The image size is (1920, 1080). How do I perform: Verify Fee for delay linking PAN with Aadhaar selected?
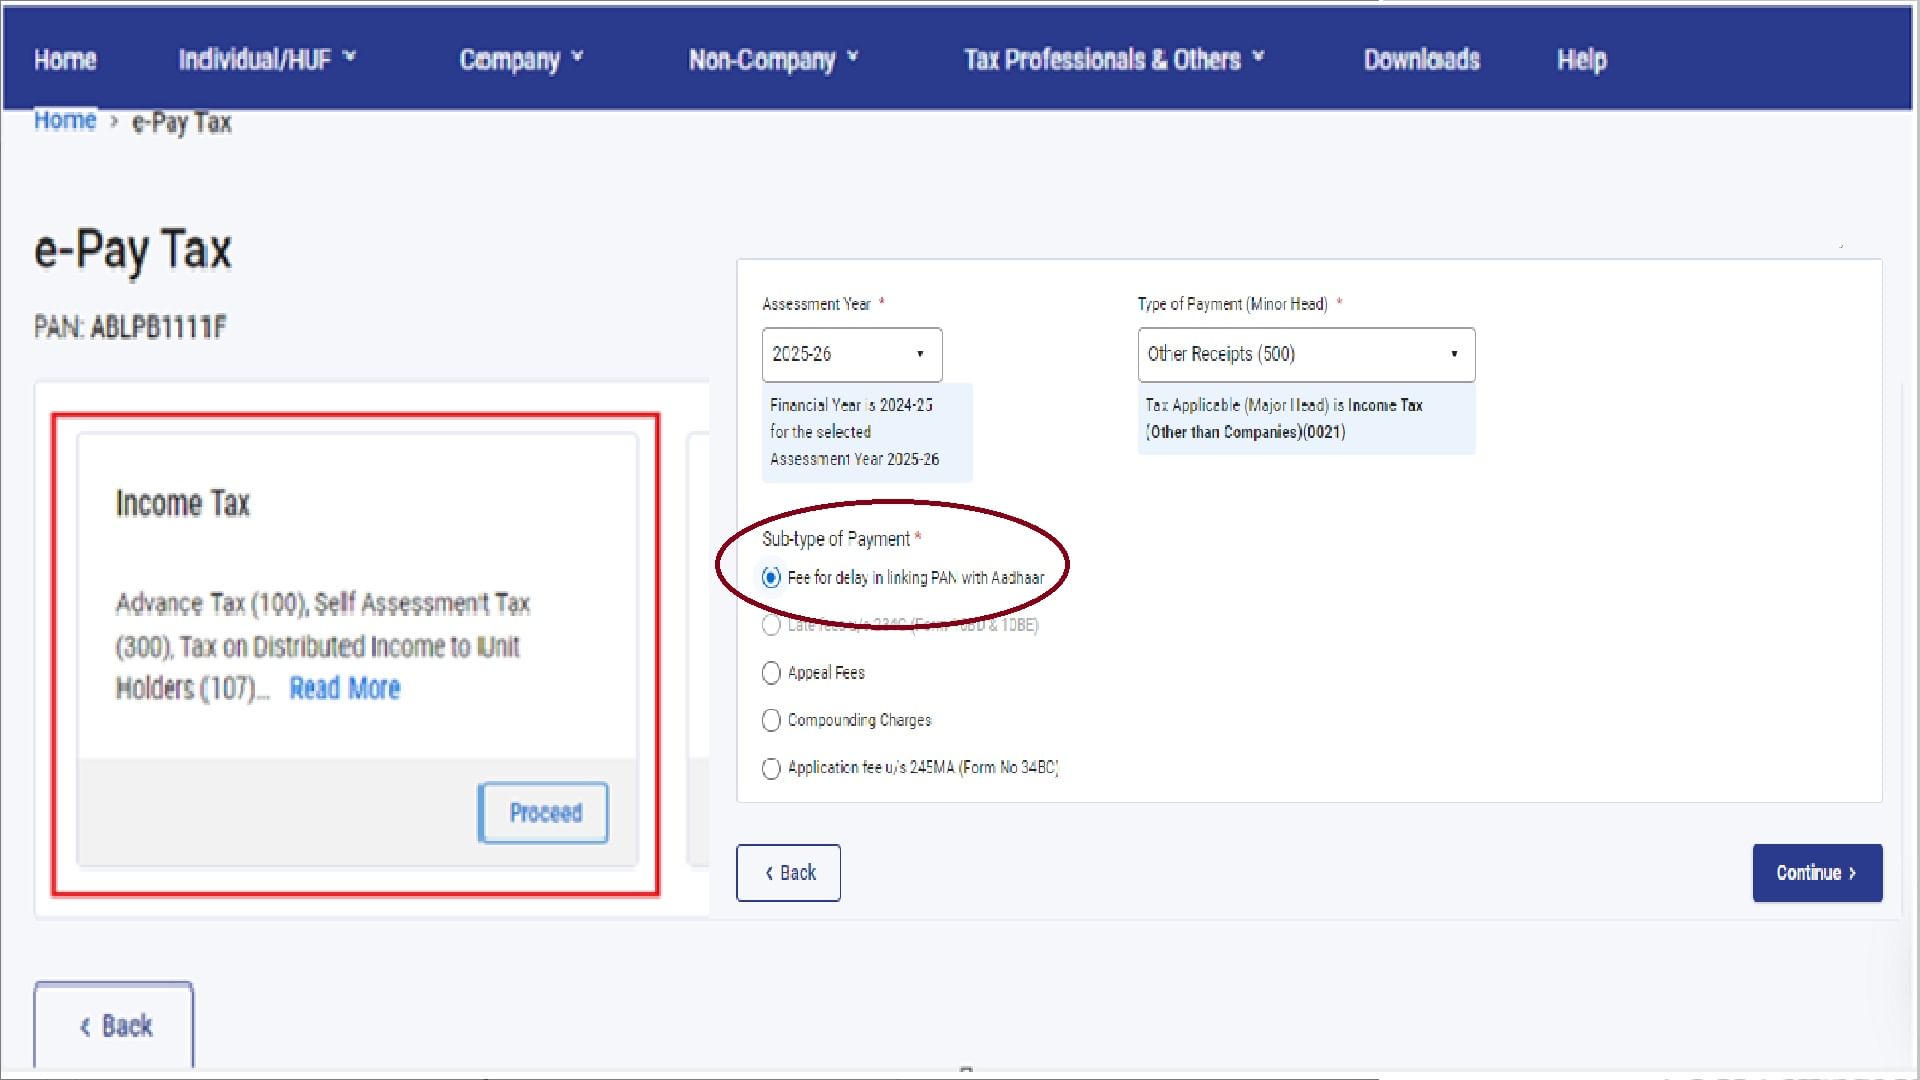click(x=770, y=577)
